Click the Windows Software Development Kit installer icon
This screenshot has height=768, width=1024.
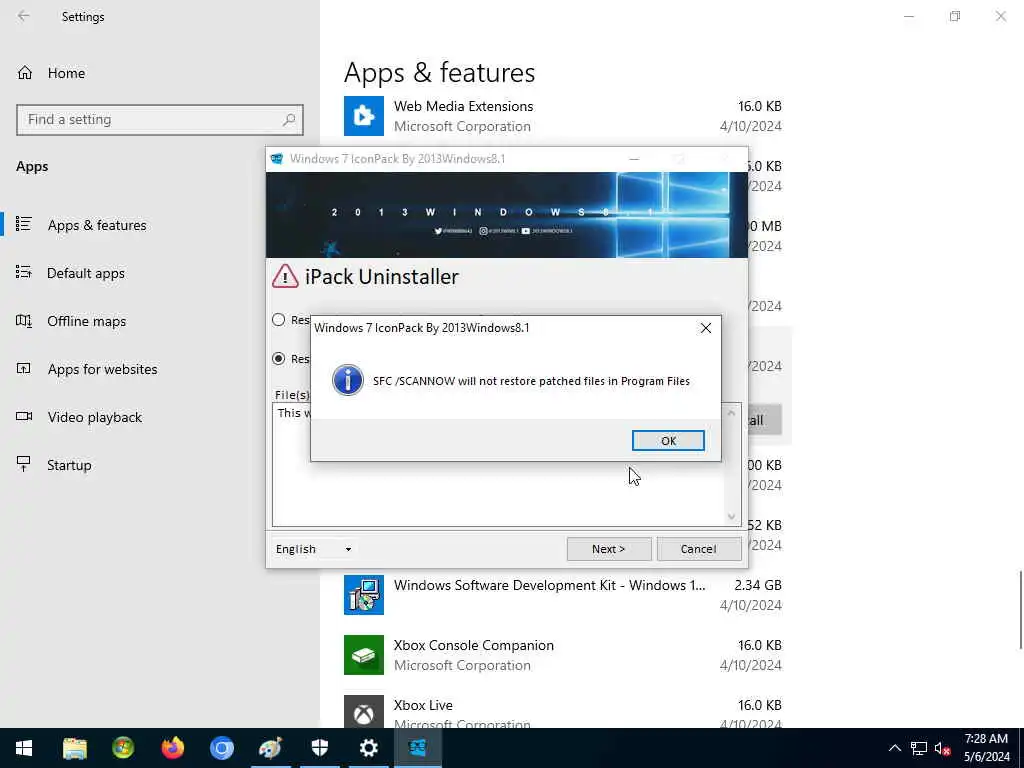pos(364,595)
